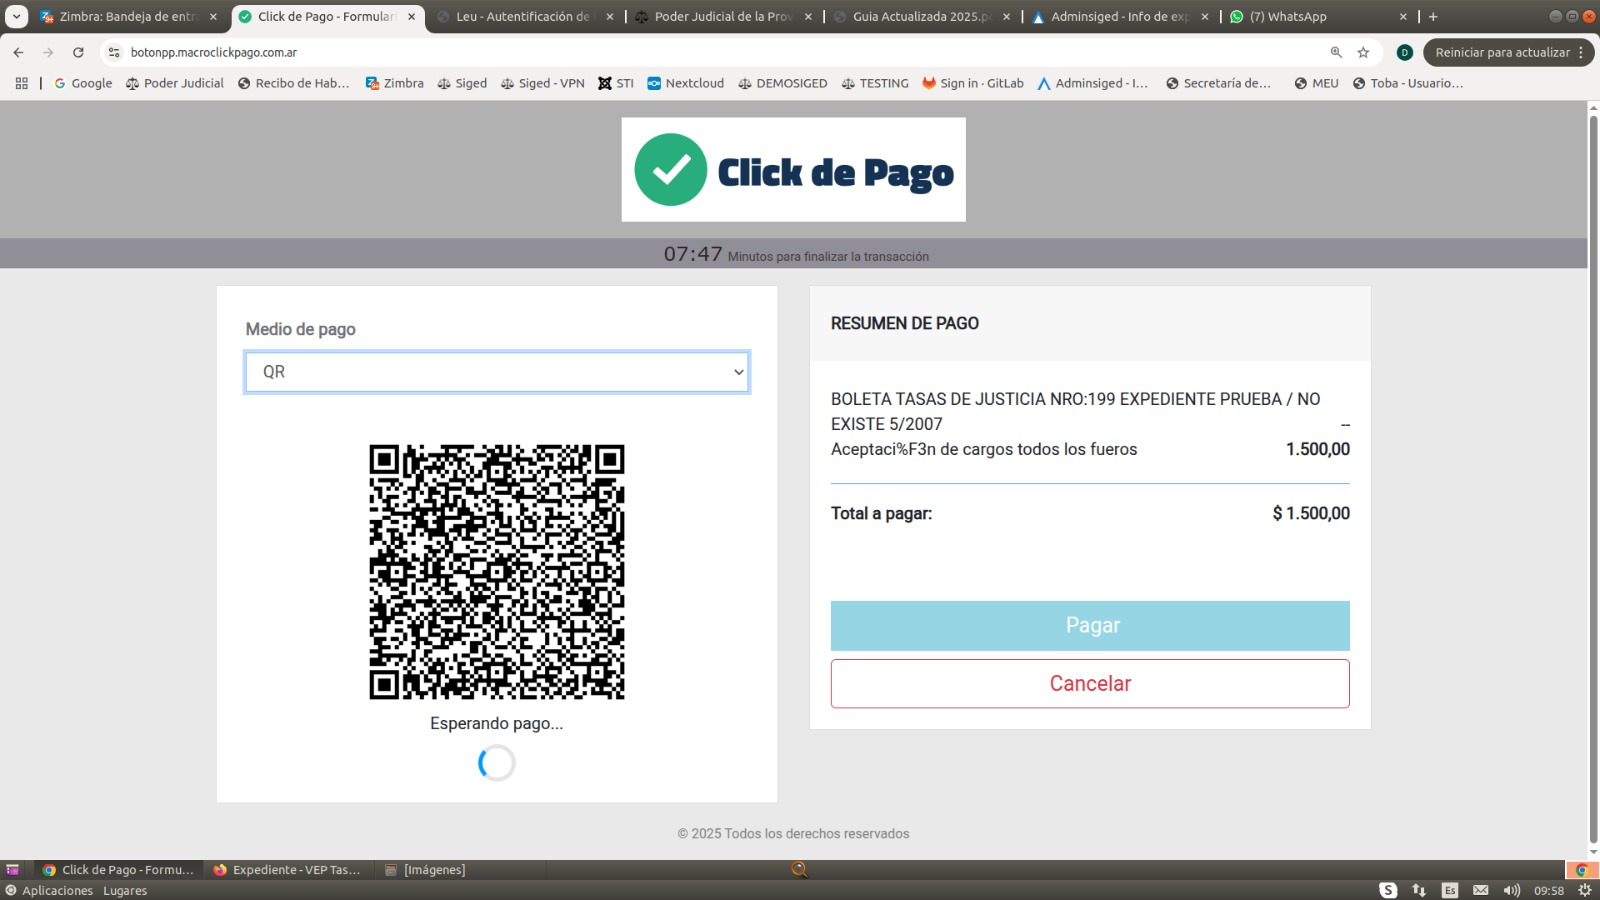Reload the current page
Image resolution: width=1600 pixels, height=900 pixels.
coord(78,52)
